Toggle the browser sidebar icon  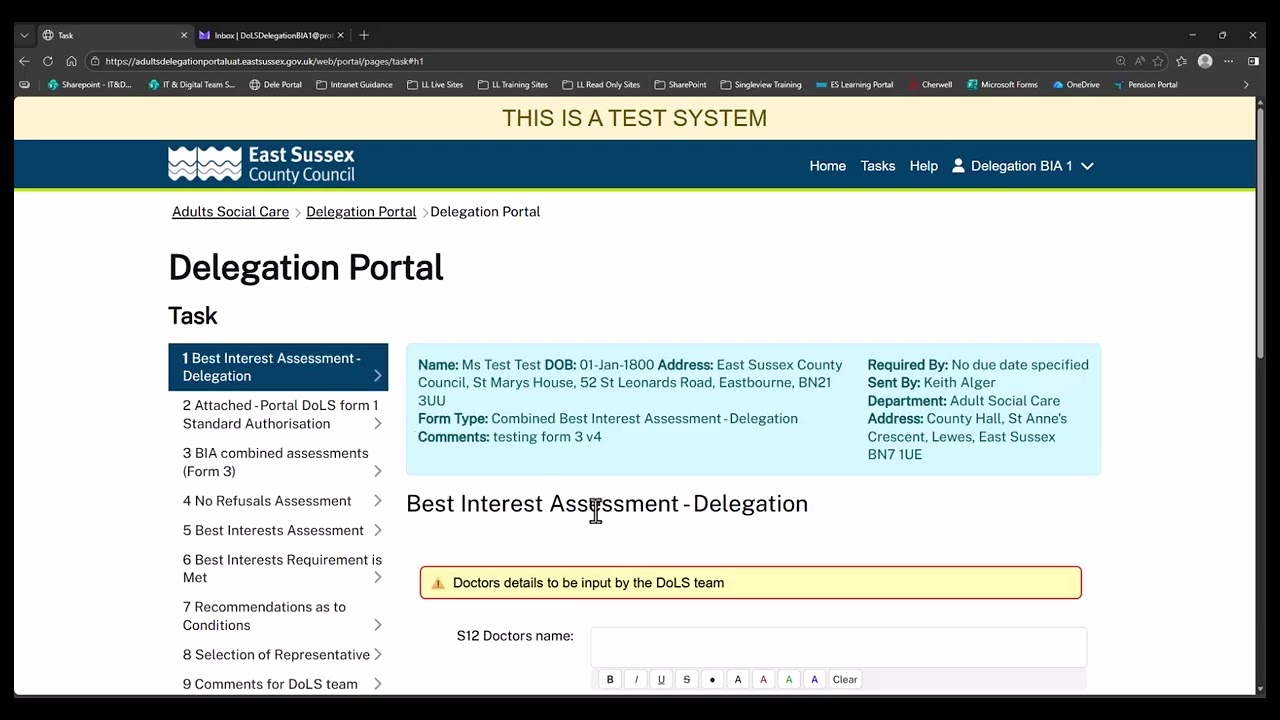[x=1253, y=61]
